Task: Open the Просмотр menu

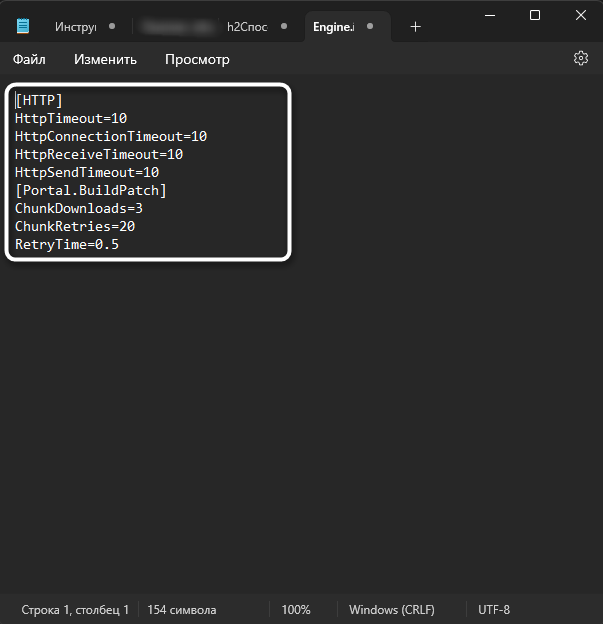Action: click(x=197, y=59)
